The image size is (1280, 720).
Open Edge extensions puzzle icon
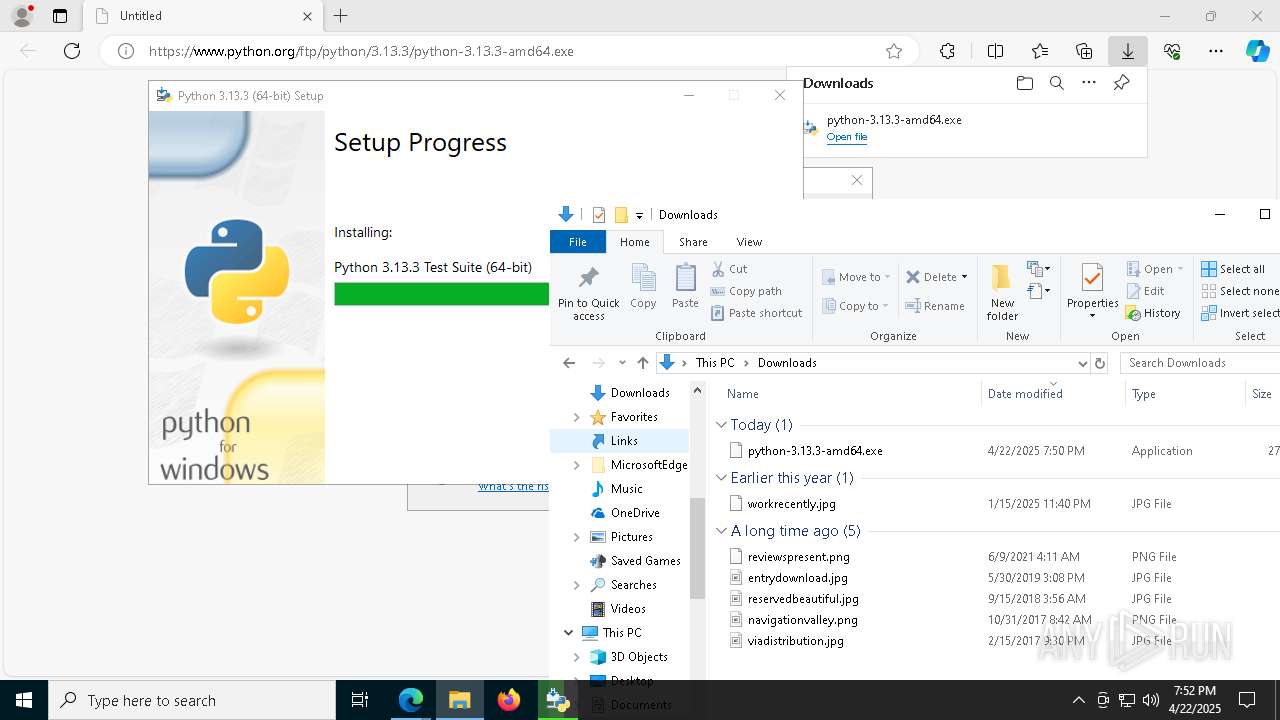tap(947, 51)
